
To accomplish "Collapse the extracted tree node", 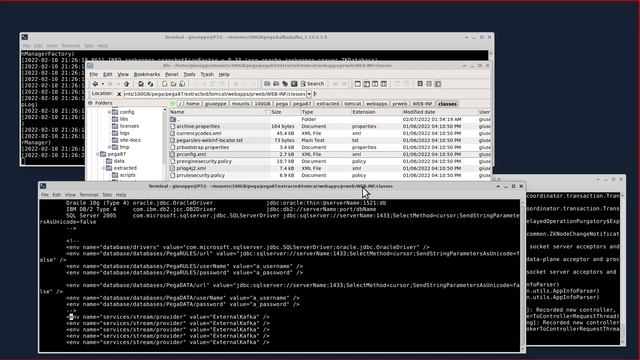I will coord(103,168).
